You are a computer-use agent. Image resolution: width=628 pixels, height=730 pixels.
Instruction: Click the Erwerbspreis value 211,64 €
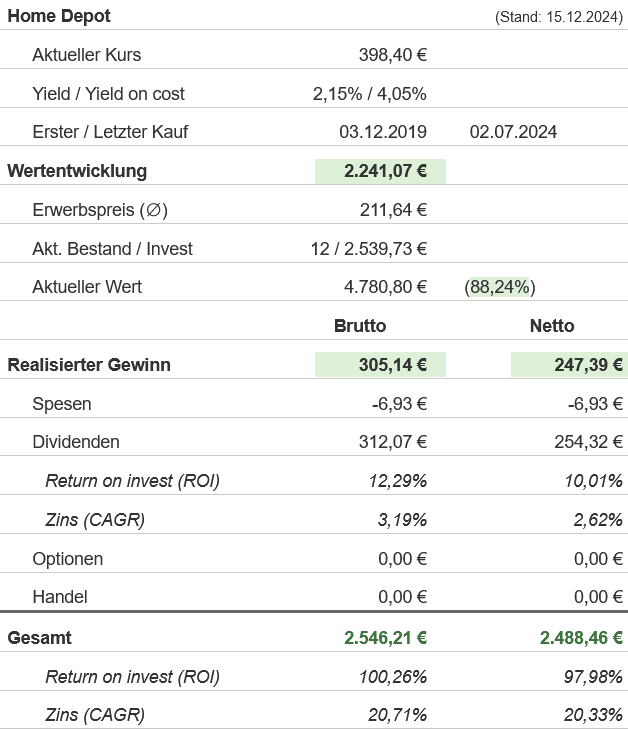(393, 210)
